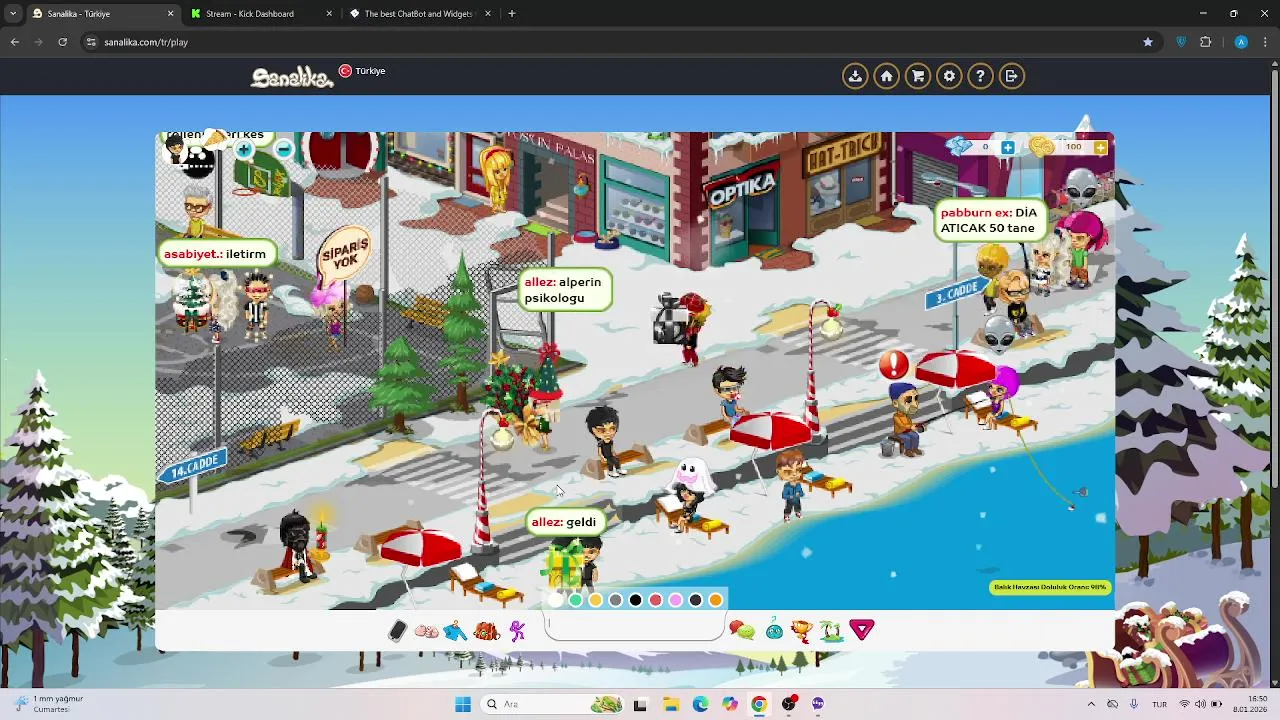Click the Sanalika logo
This screenshot has width=1280, height=720.
point(292,77)
